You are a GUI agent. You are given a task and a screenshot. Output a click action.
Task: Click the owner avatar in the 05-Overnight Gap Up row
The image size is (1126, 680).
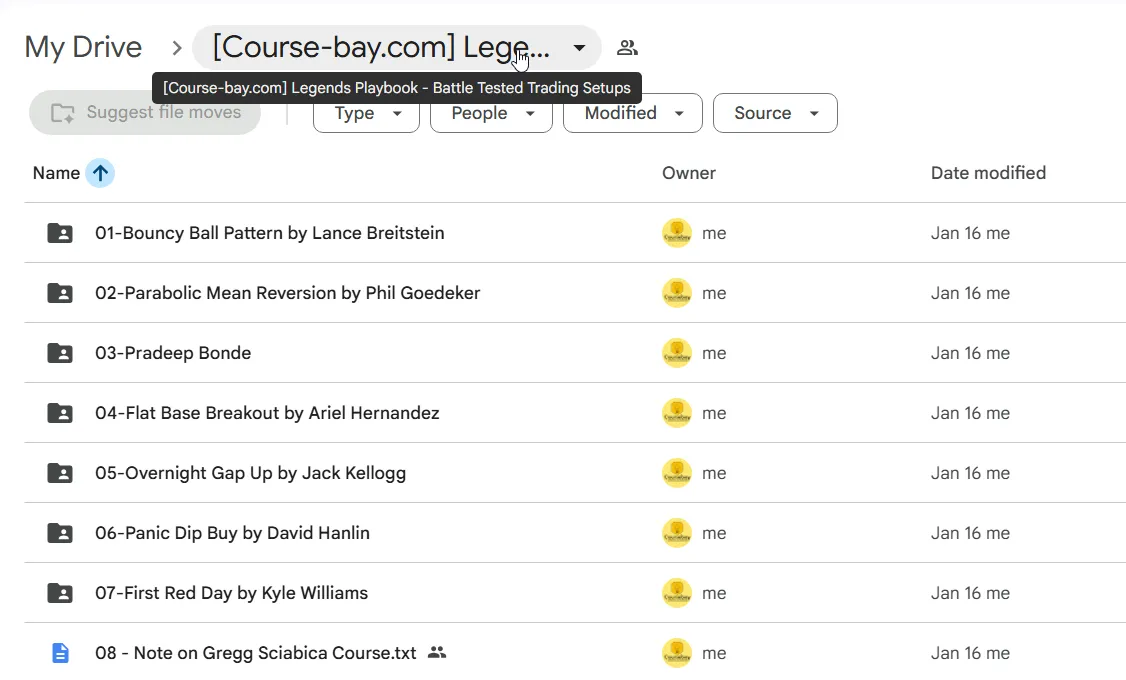676,473
